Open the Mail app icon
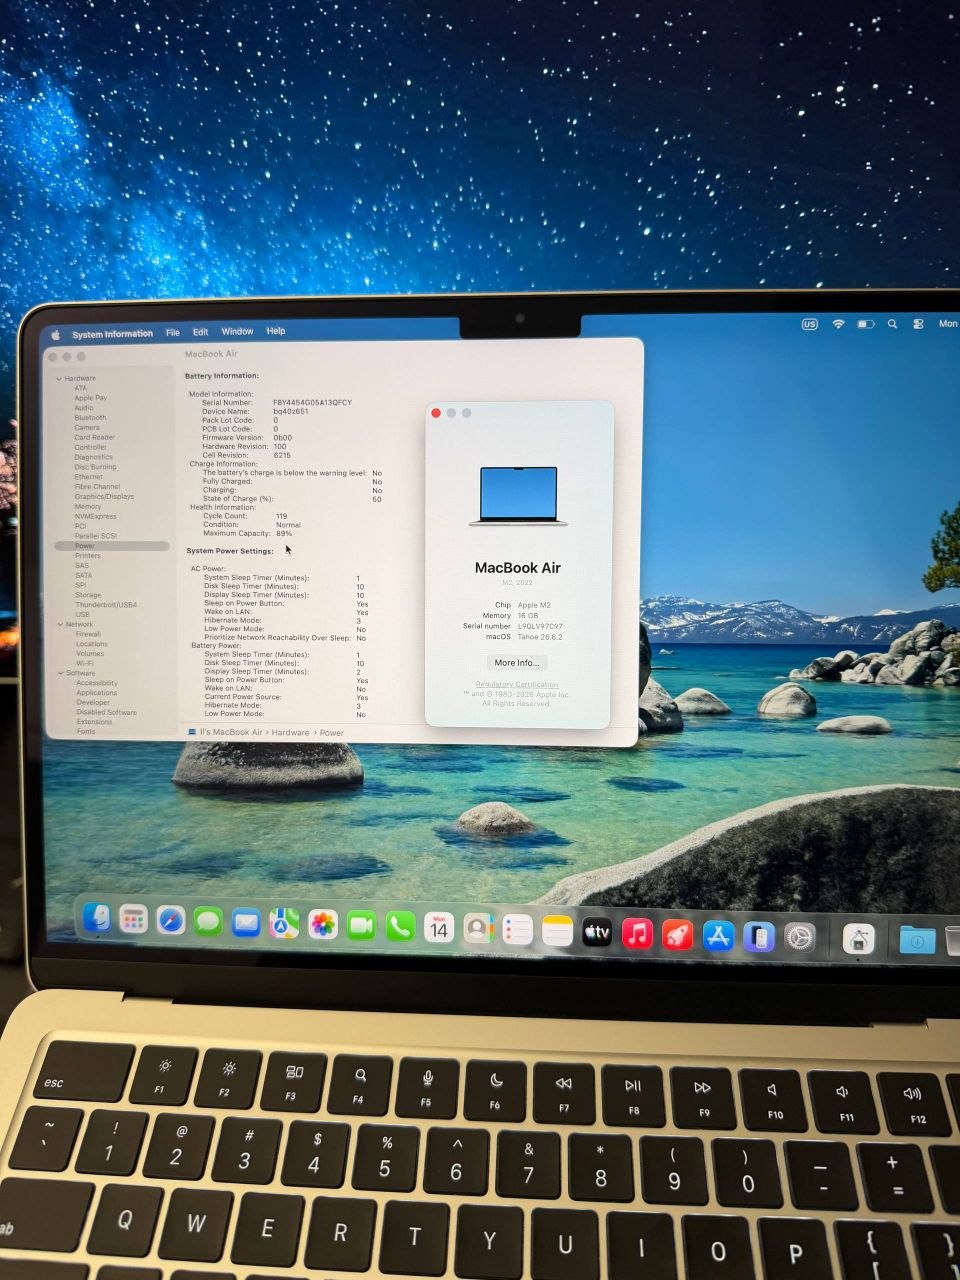 [x=246, y=922]
